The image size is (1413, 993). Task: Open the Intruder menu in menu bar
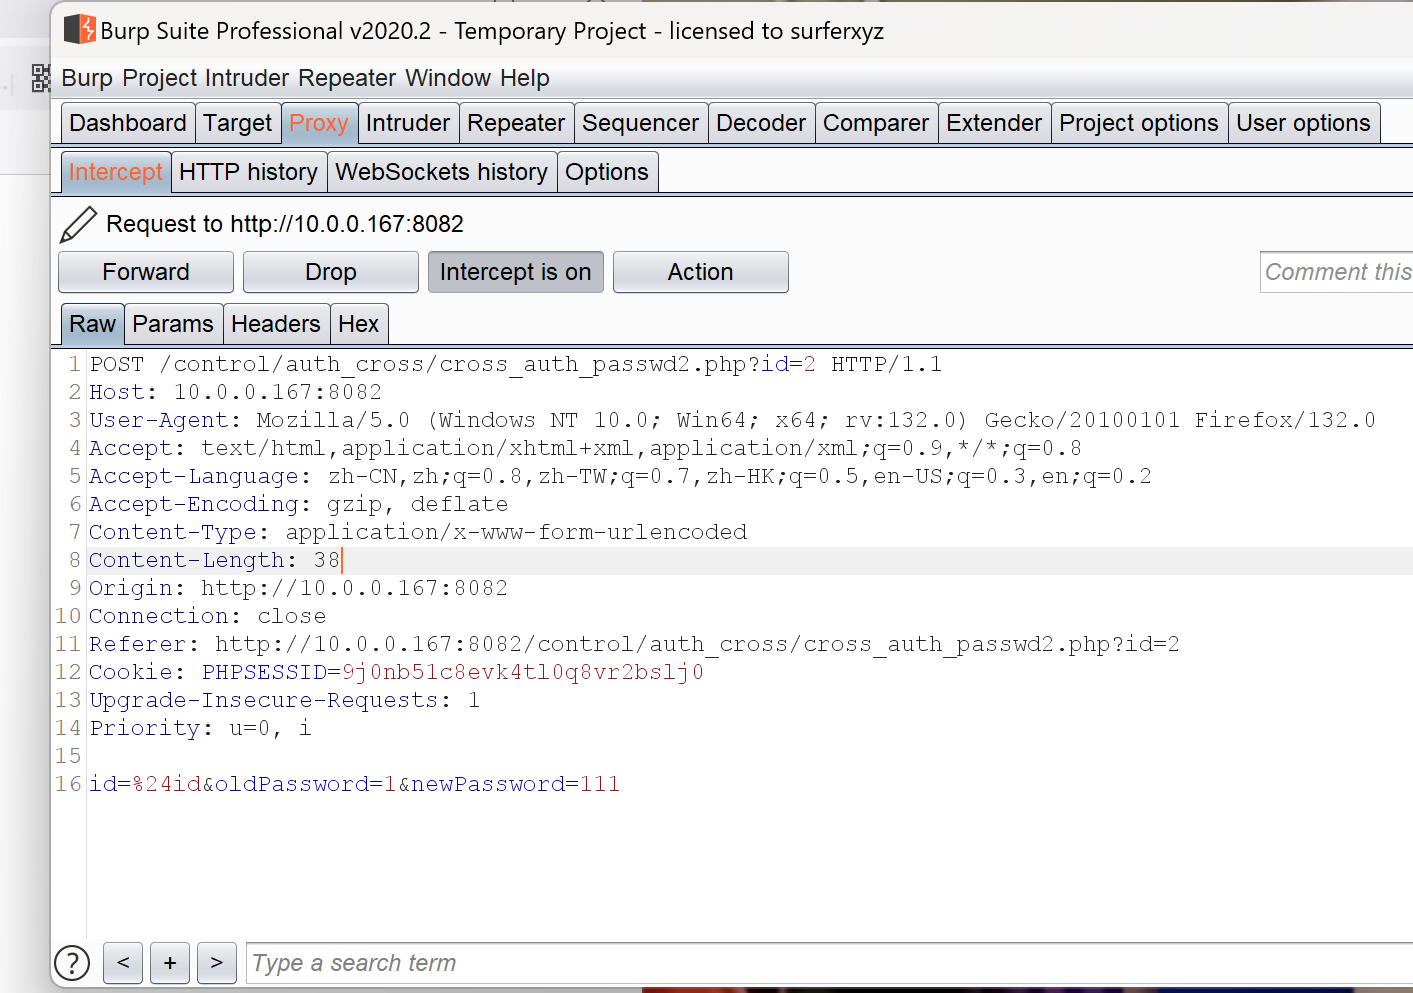[x=248, y=78]
